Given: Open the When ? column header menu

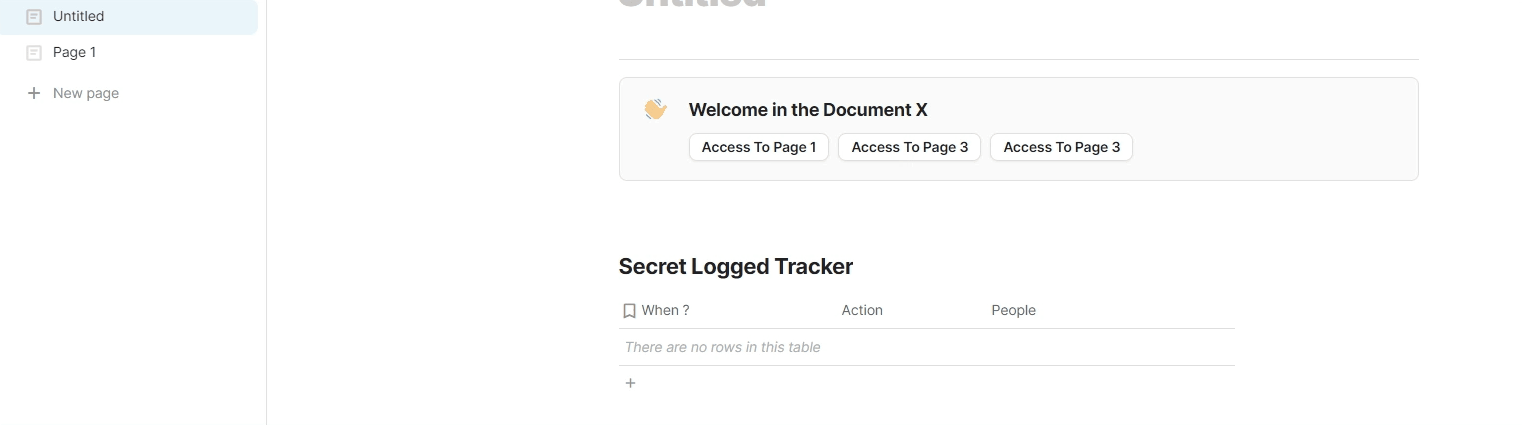Looking at the screenshot, I should click(665, 311).
